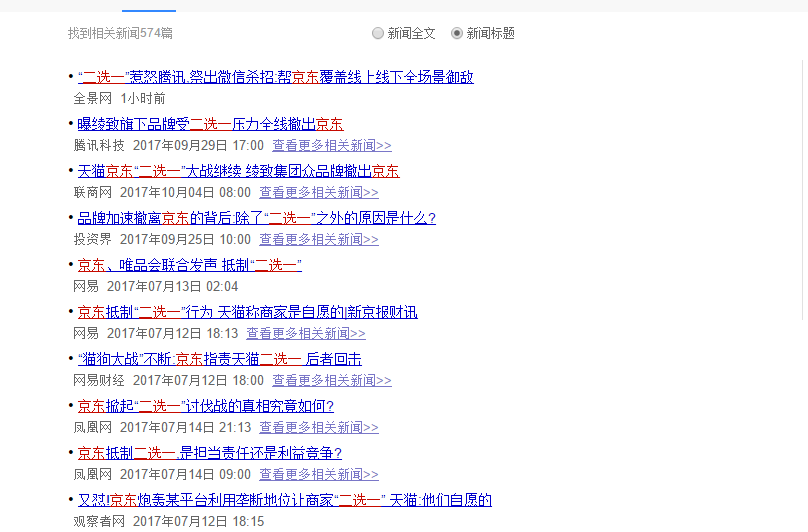The image size is (808, 532).
Task: Click source text 网易 2017年07月13日 02:04
Action: click(x=156, y=287)
